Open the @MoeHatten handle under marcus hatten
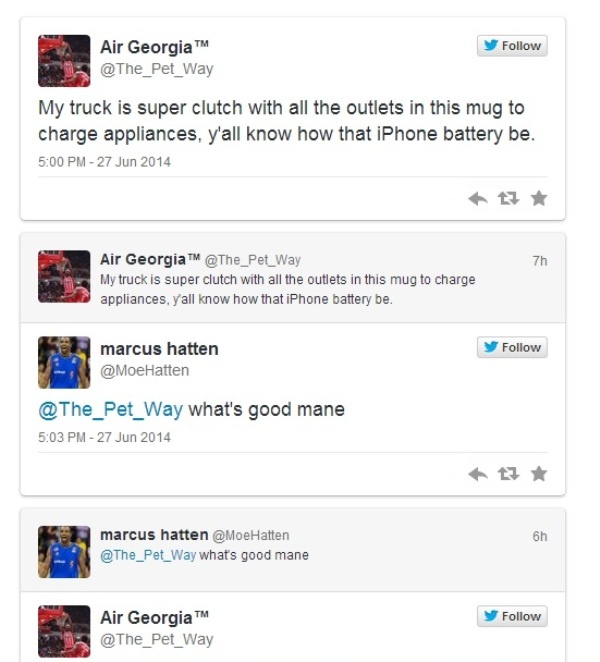 coord(144,371)
